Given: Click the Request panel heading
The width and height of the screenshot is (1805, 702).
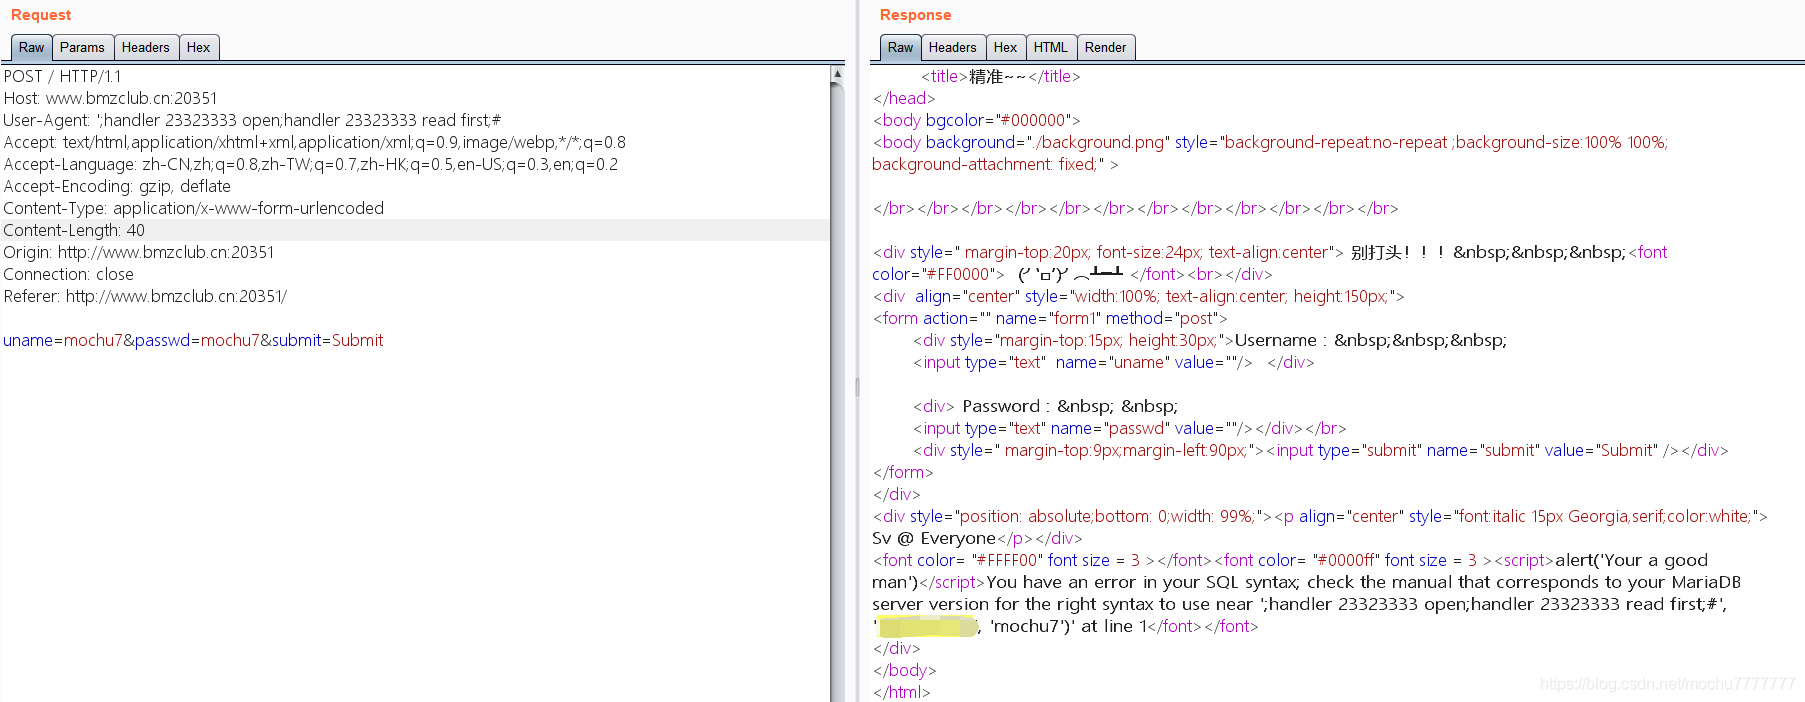Looking at the screenshot, I should tap(41, 15).
